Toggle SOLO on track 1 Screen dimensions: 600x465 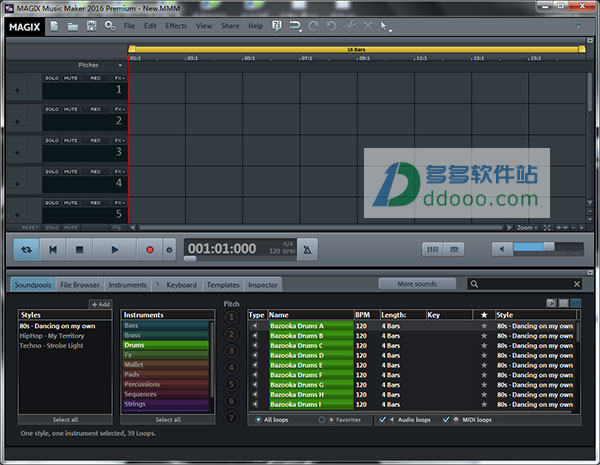[x=52, y=78]
